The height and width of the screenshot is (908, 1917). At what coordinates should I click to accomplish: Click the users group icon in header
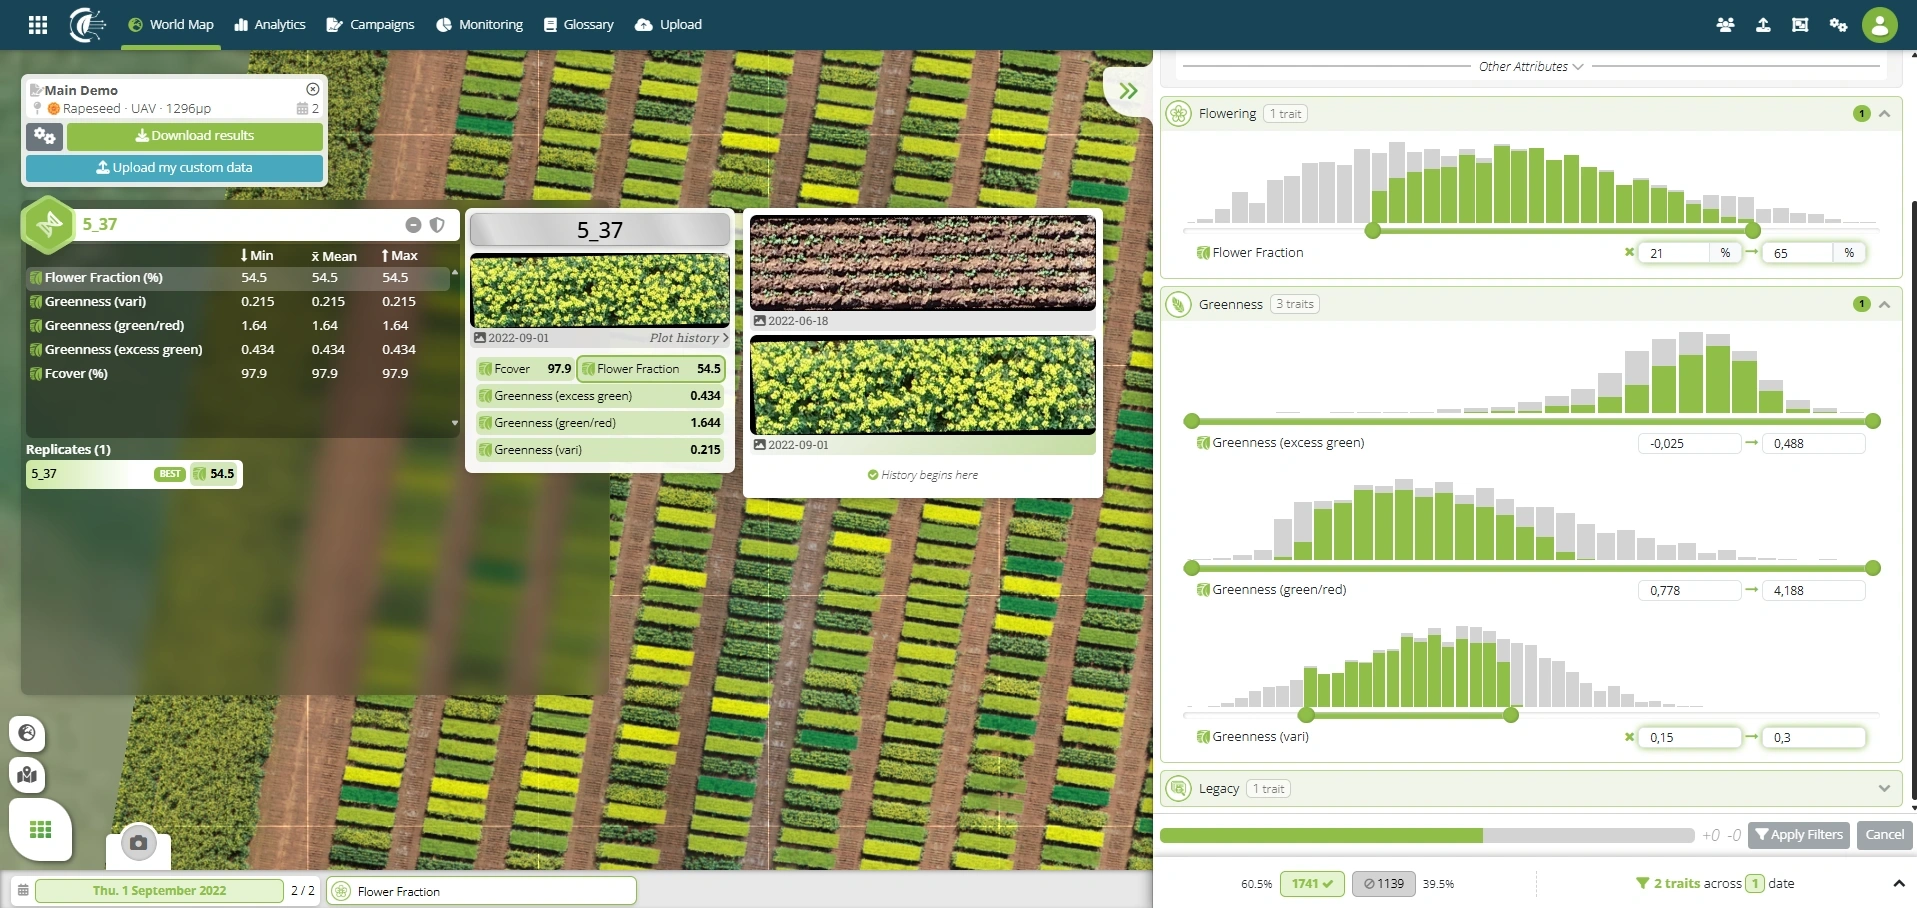point(1725,25)
